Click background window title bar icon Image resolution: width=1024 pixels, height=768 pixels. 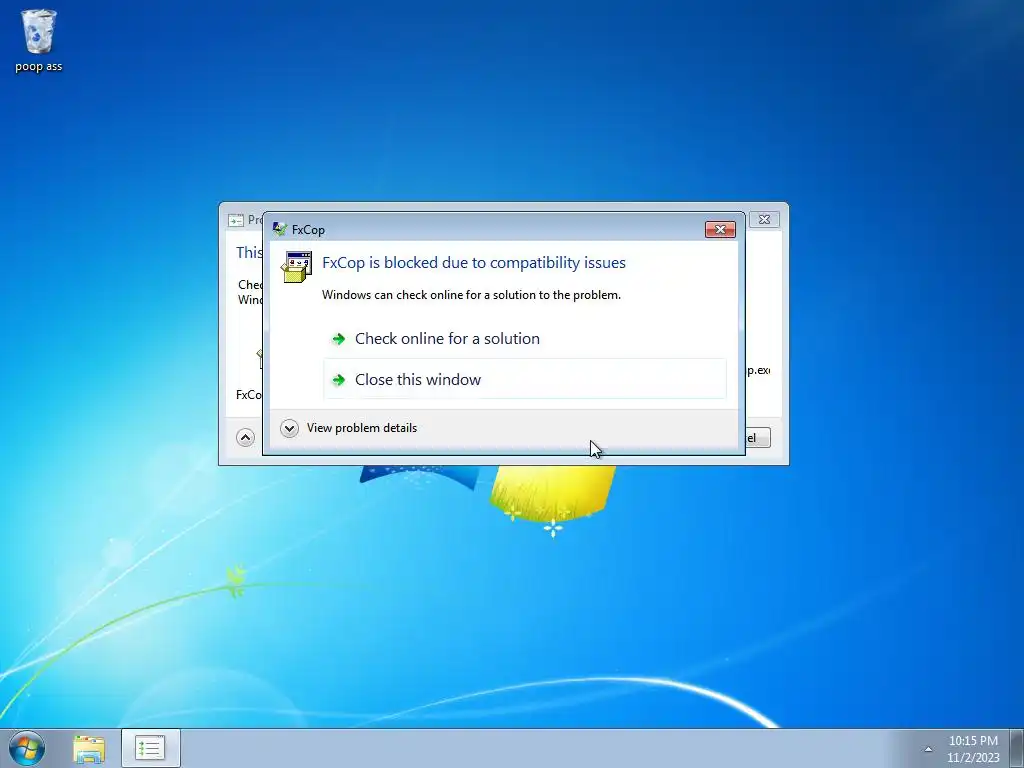(235, 220)
